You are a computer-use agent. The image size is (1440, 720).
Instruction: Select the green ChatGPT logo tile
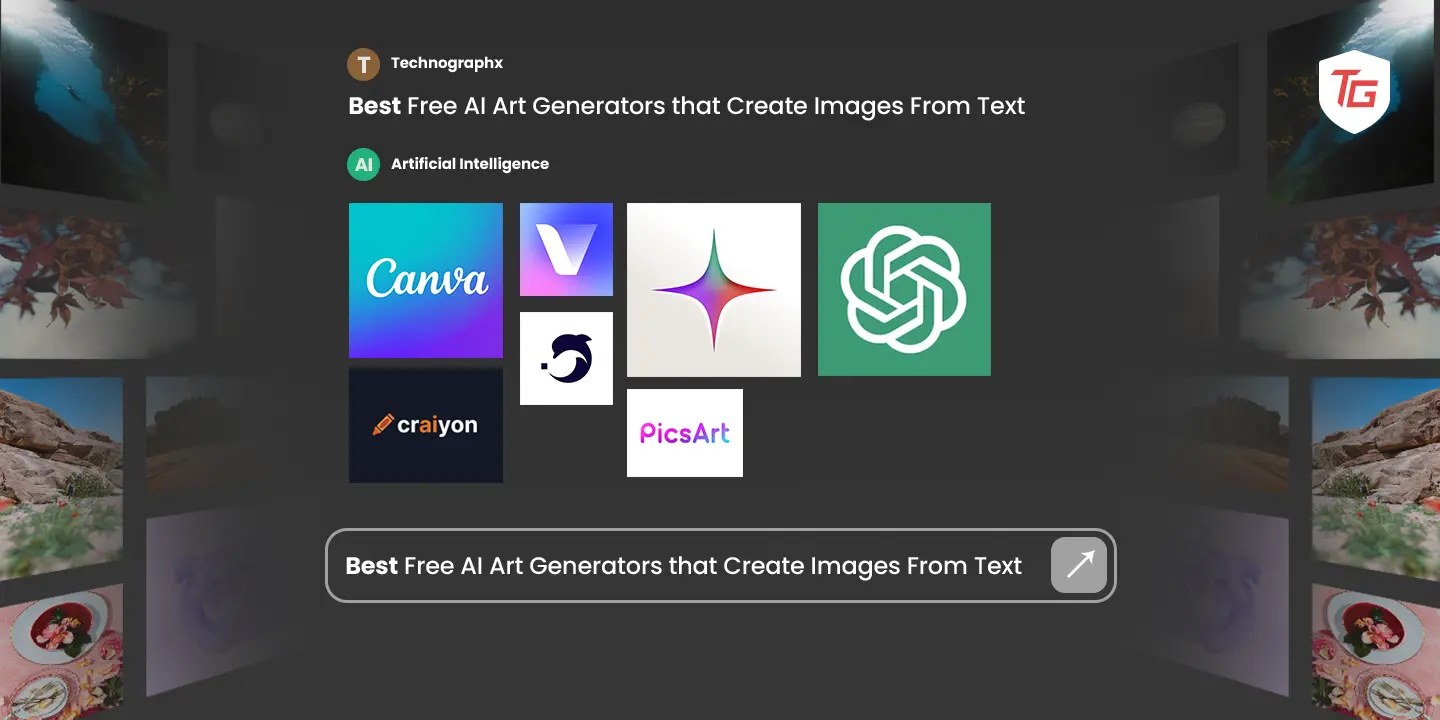pyautogui.click(x=904, y=290)
